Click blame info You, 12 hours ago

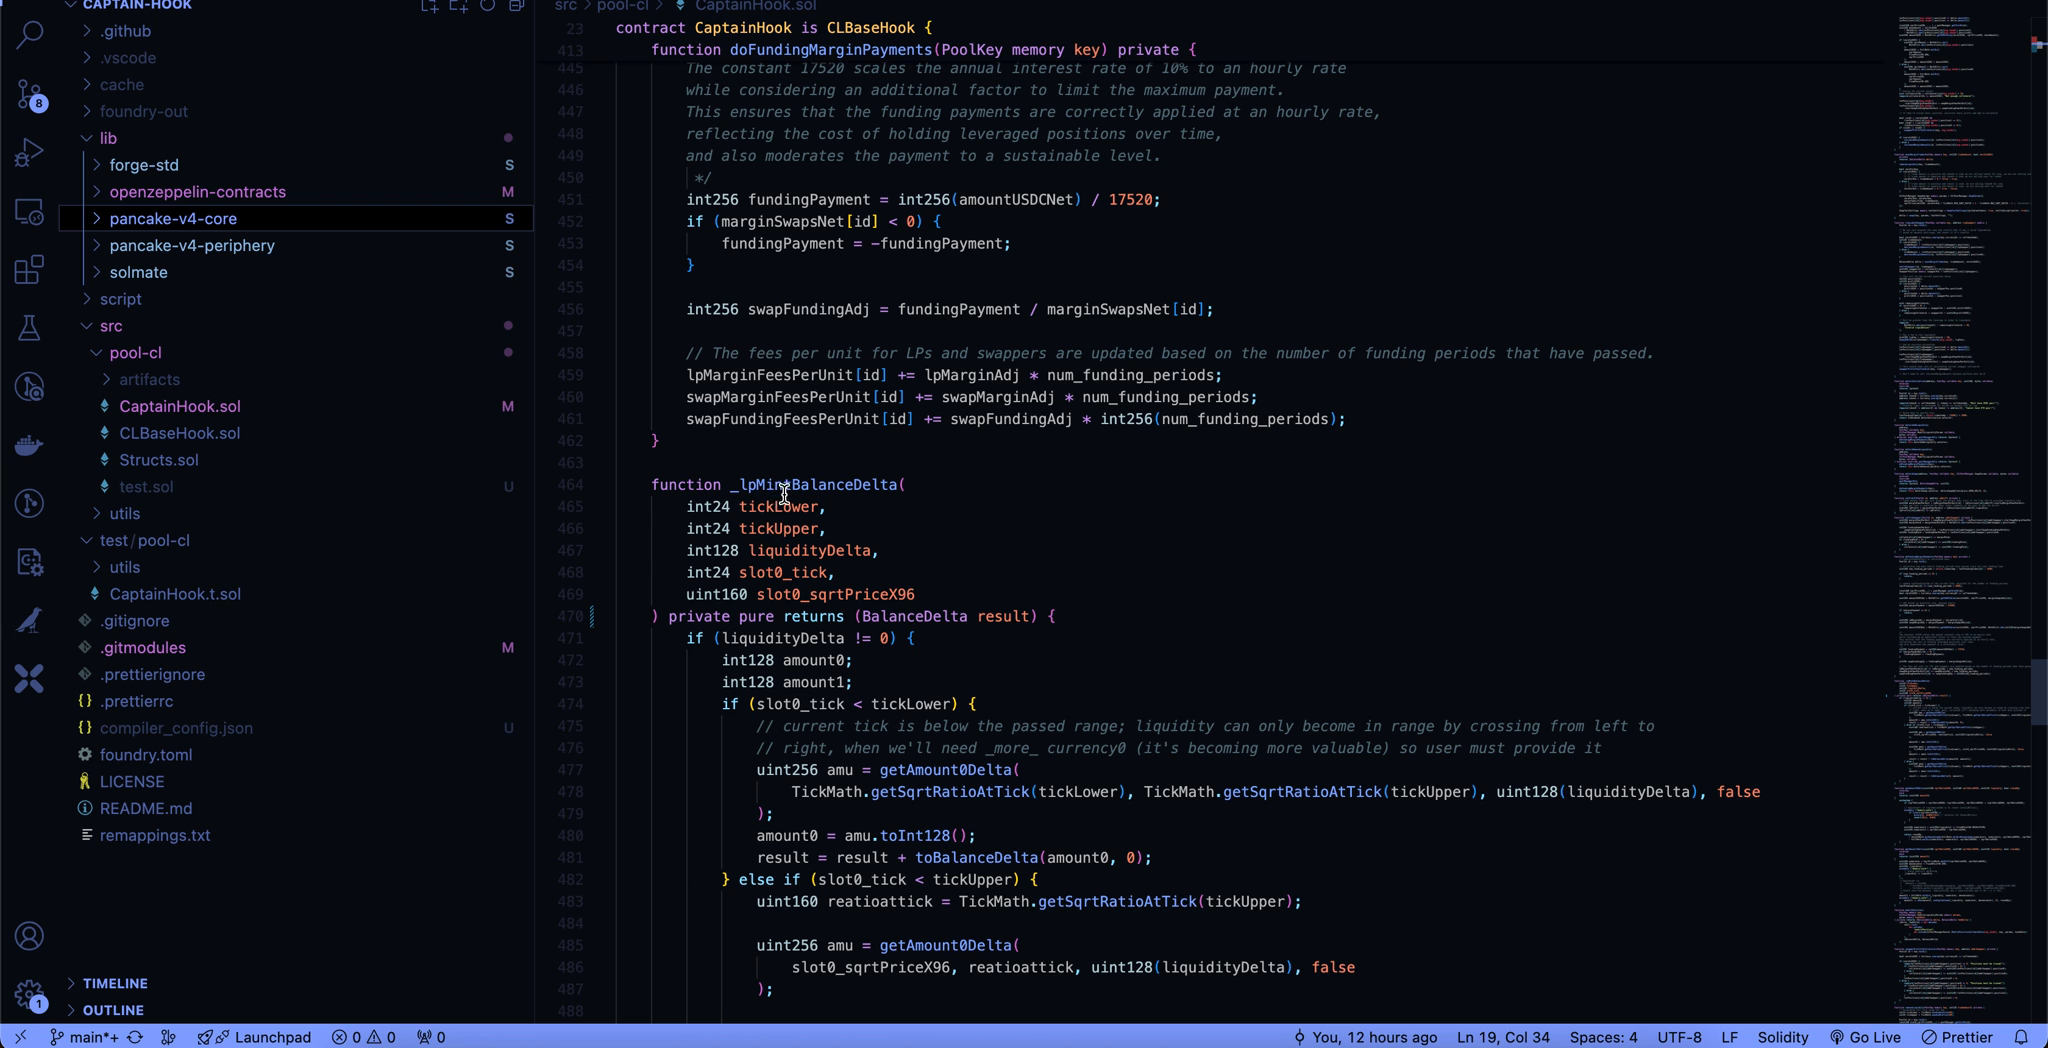pos(1365,1037)
